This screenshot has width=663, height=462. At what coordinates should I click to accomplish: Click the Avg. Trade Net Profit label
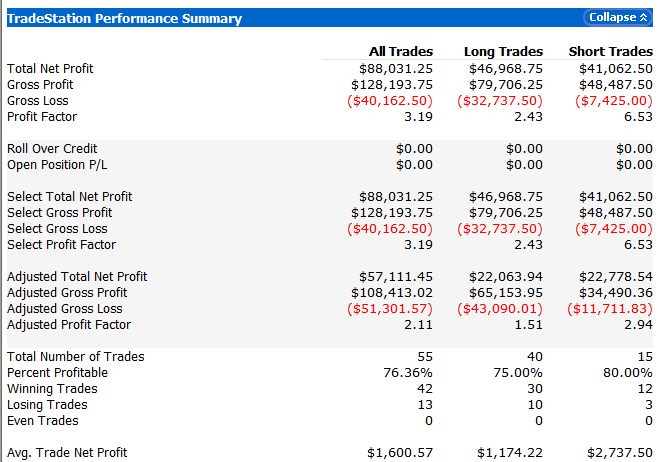pos(68,453)
